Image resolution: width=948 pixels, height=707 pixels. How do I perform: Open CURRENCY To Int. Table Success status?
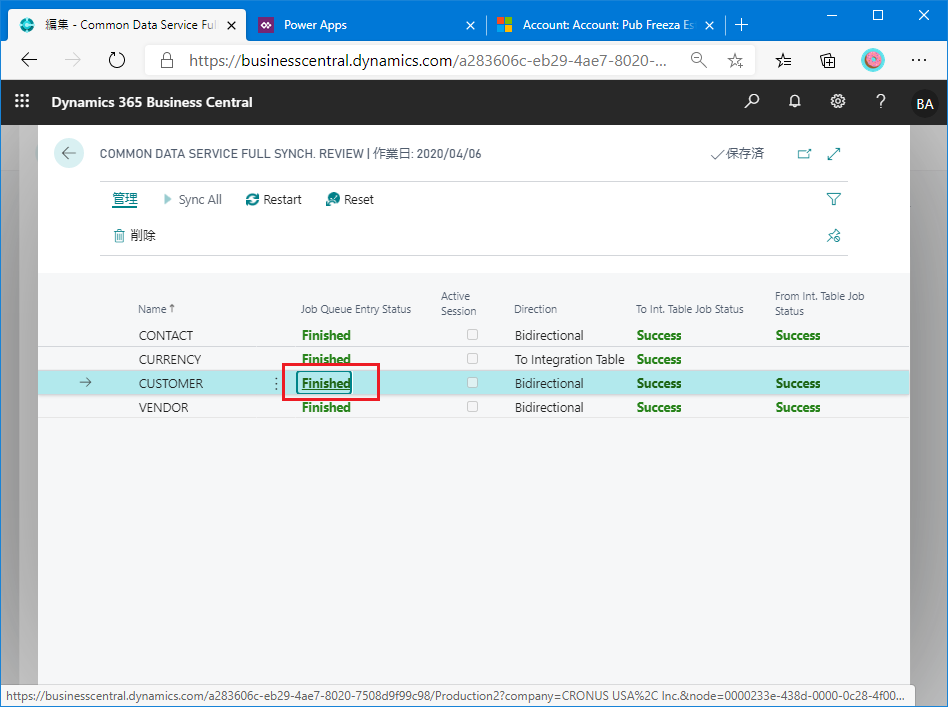pyautogui.click(x=658, y=359)
